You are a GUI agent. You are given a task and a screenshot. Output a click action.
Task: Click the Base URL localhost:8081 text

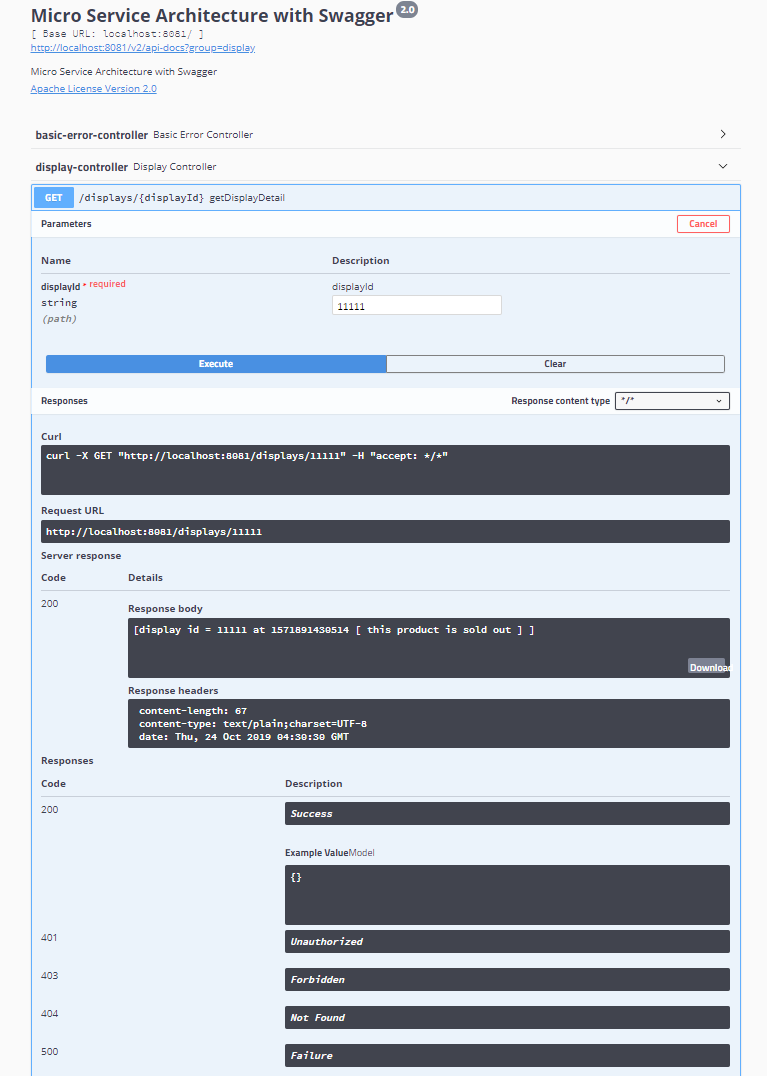coord(117,34)
